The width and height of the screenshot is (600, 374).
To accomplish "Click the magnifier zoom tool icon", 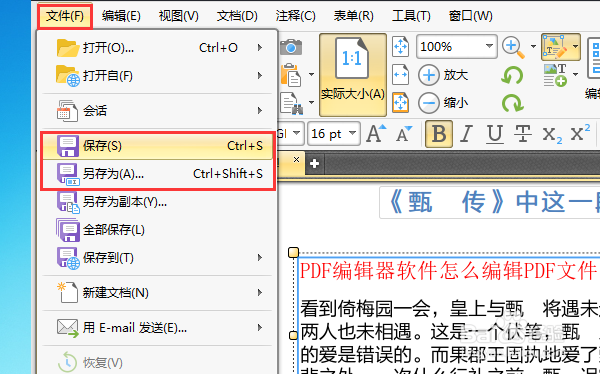I will 513,47.
